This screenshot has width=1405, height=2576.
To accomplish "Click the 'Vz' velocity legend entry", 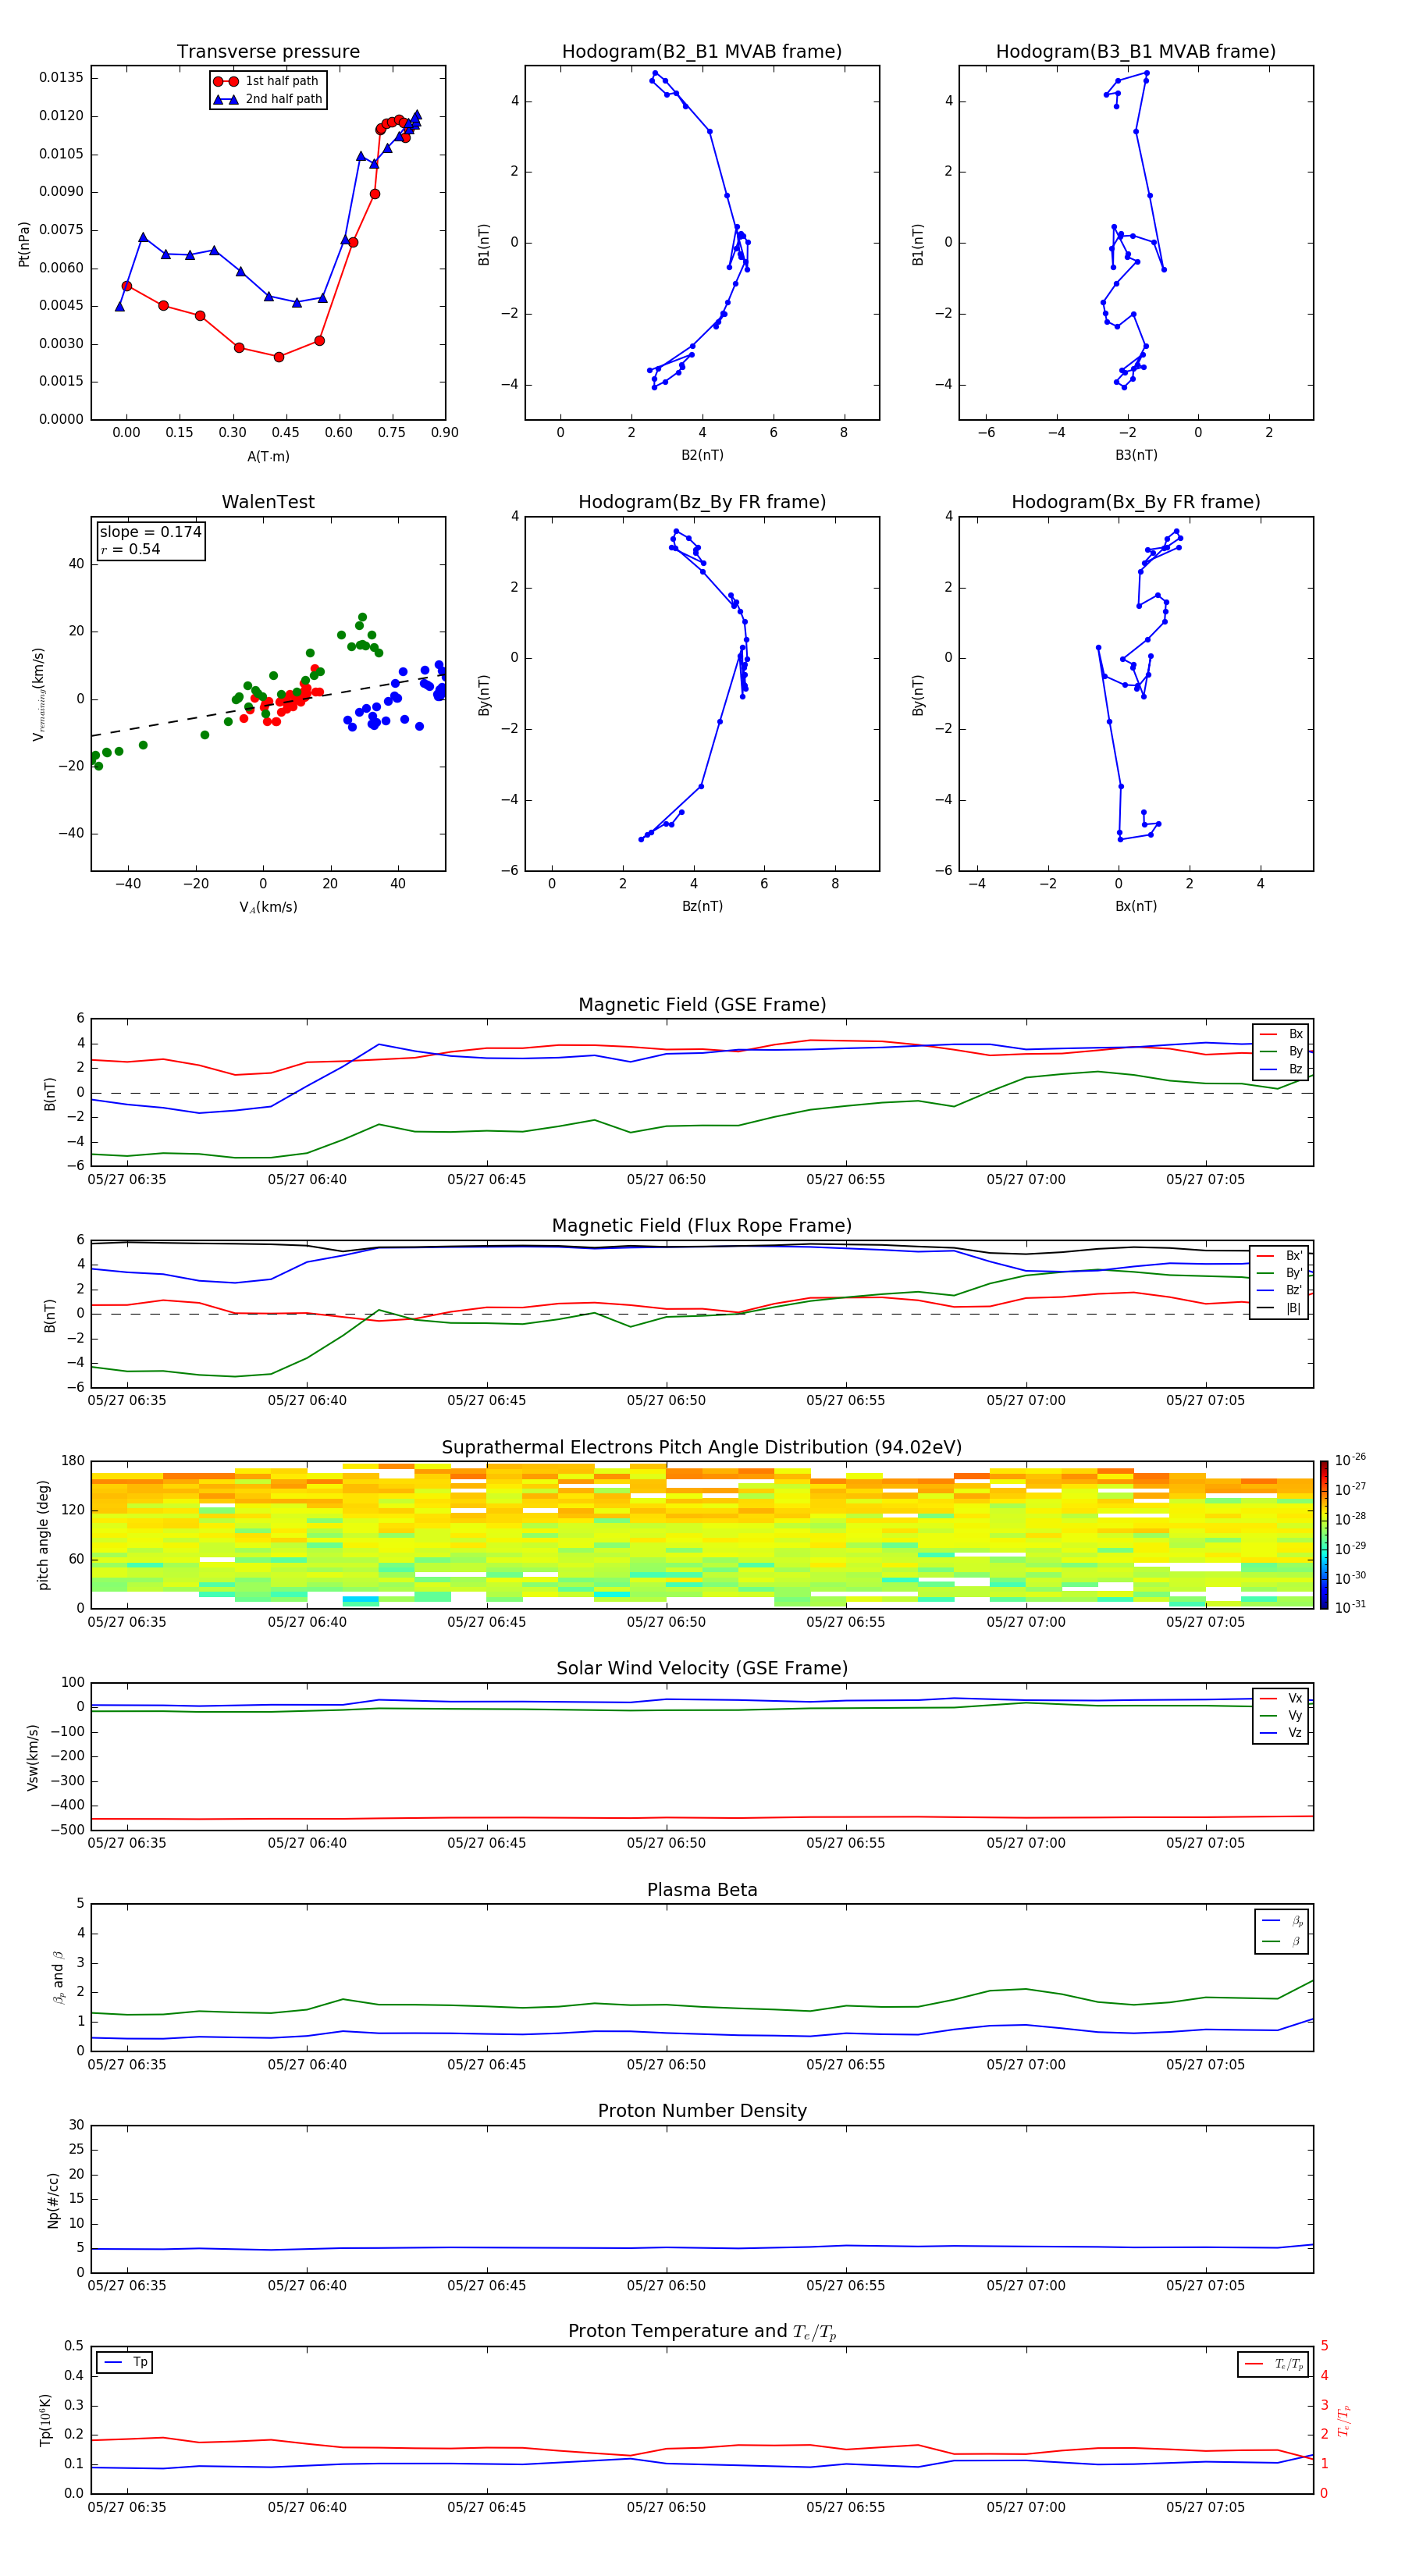I will 1281,1733.
